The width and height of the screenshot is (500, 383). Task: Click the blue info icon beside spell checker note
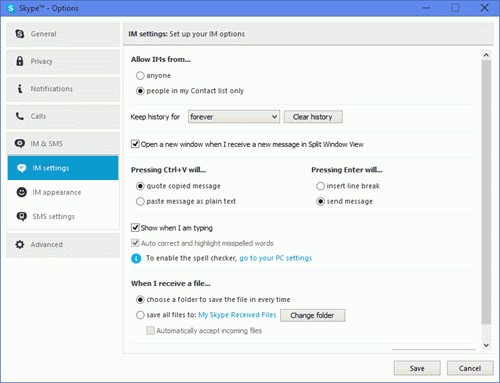coord(136,258)
